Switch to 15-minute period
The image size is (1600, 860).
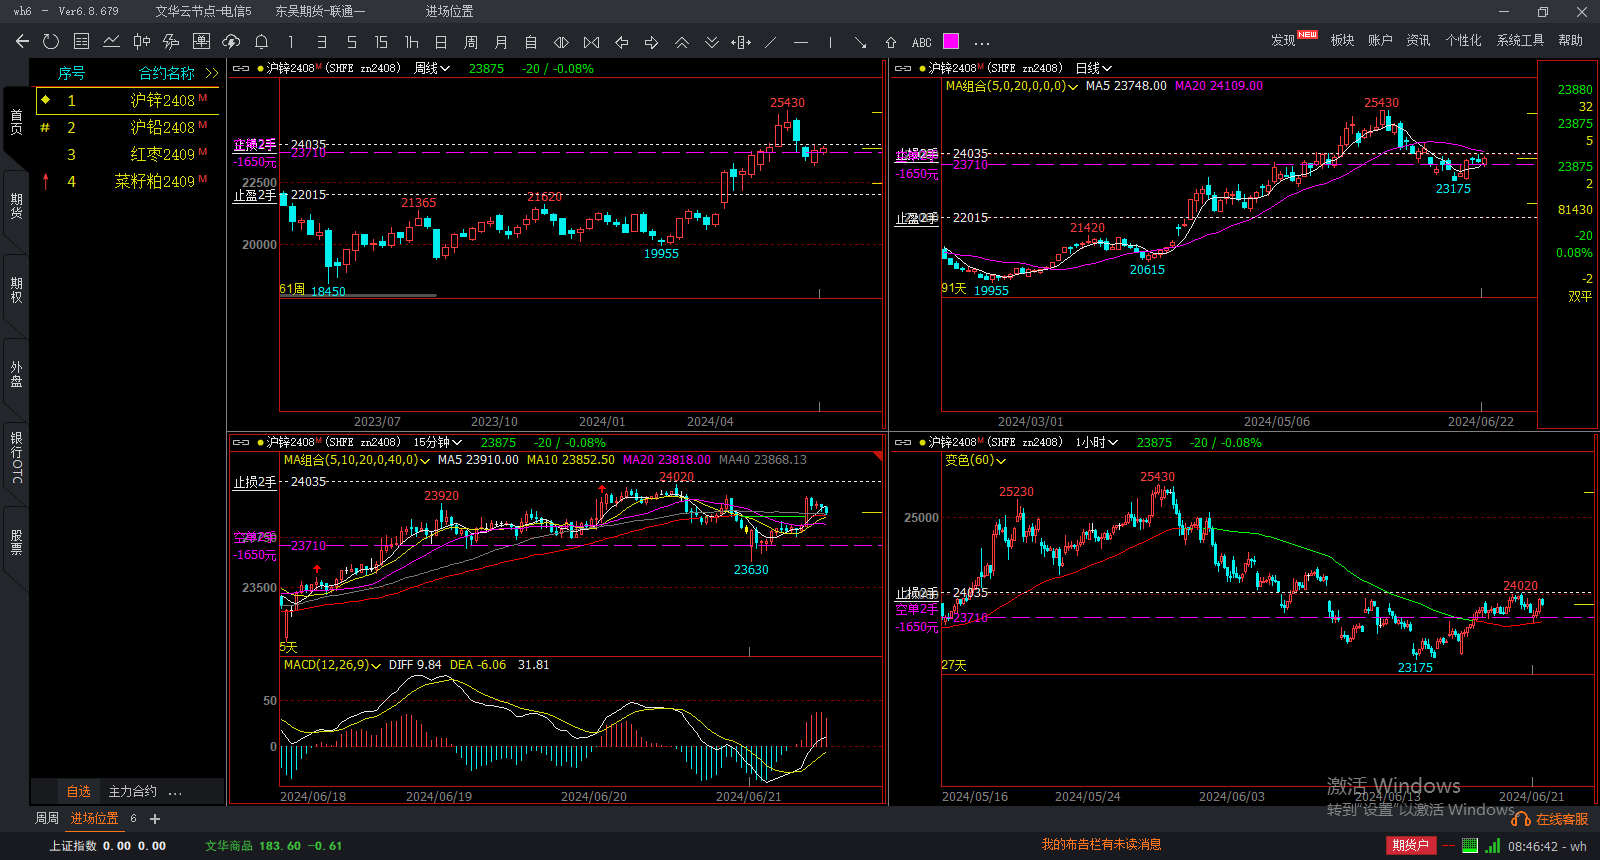coord(381,42)
